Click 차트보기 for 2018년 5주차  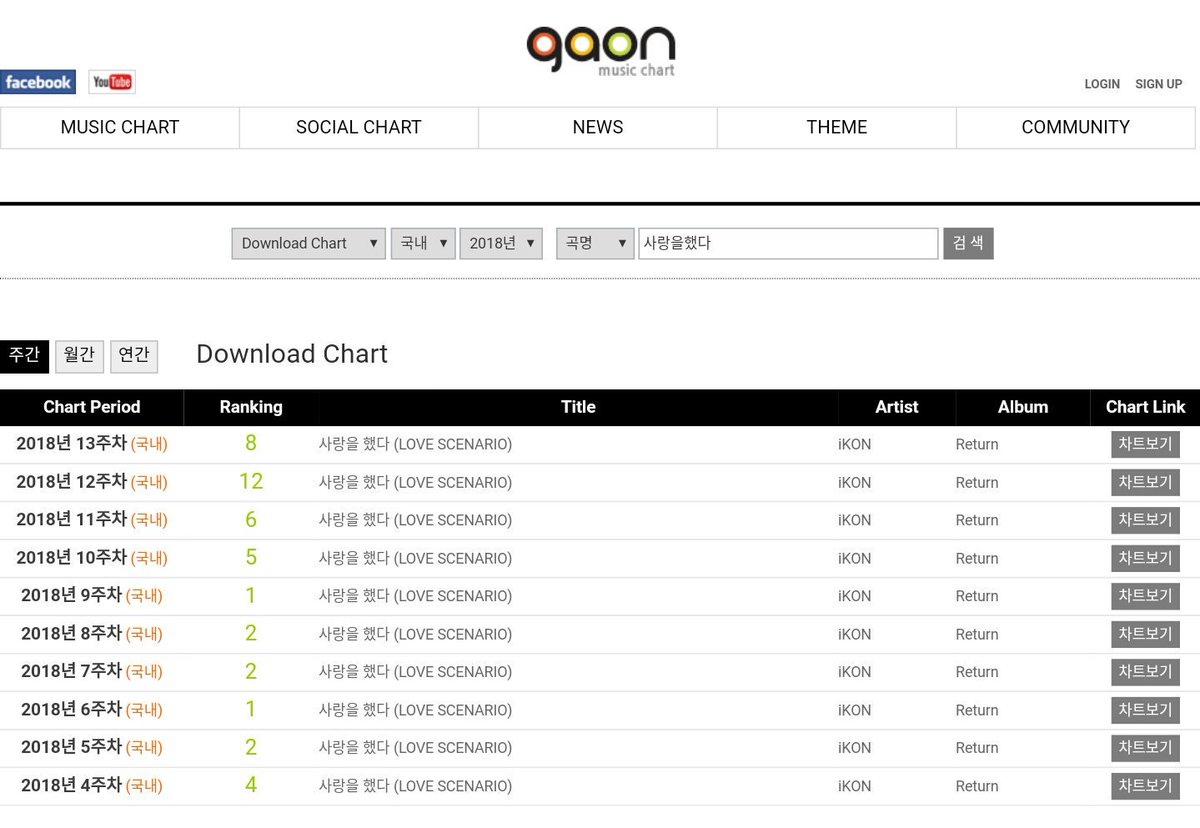coord(1145,748)
